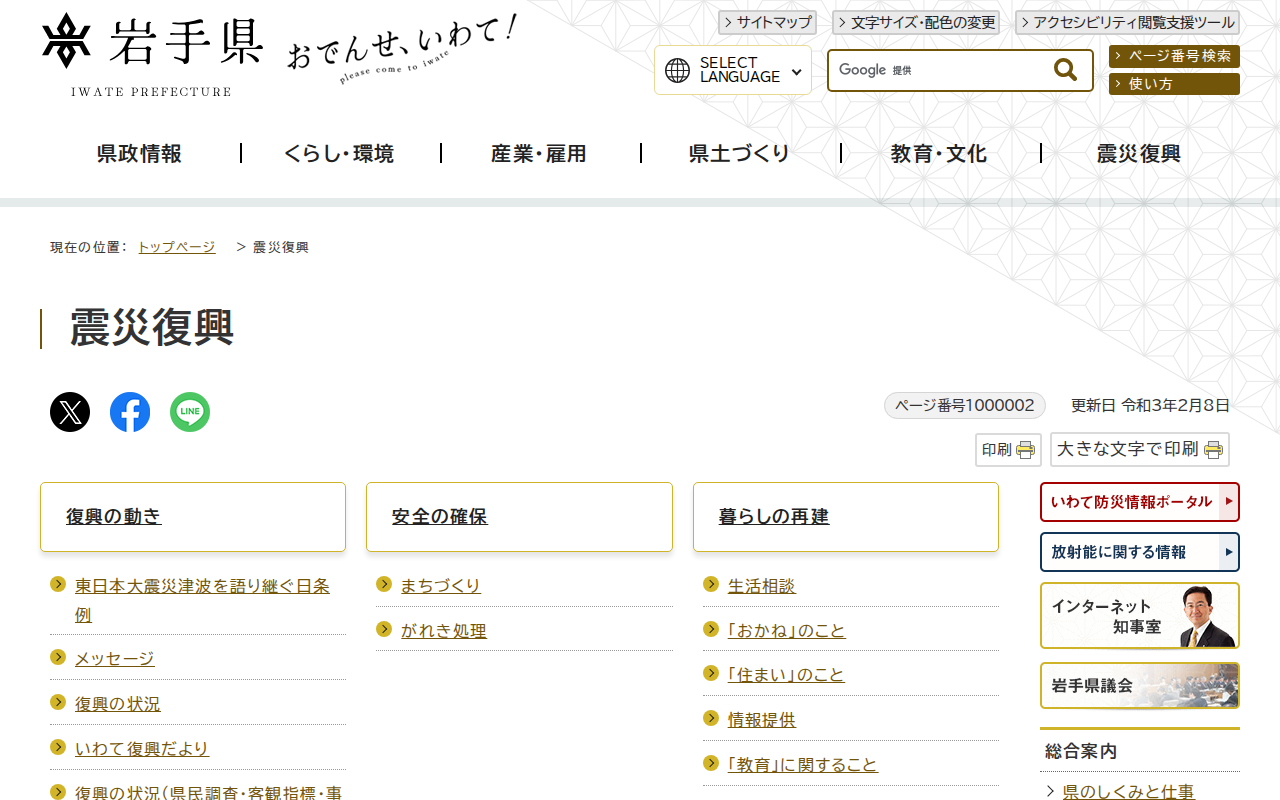Viewport: 1280px width, 800px height.
Task: Click bullet icon beside まちづくり
Action: [x=384, y=584]
